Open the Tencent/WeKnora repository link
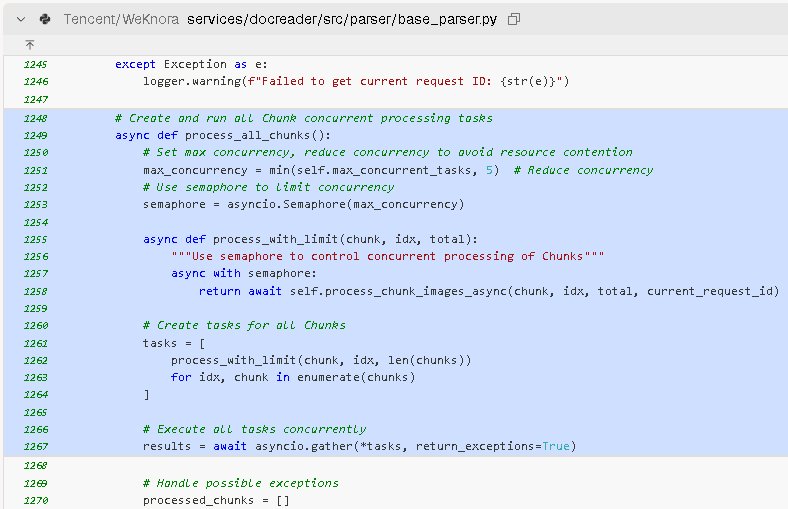 (x=122, y=19)
